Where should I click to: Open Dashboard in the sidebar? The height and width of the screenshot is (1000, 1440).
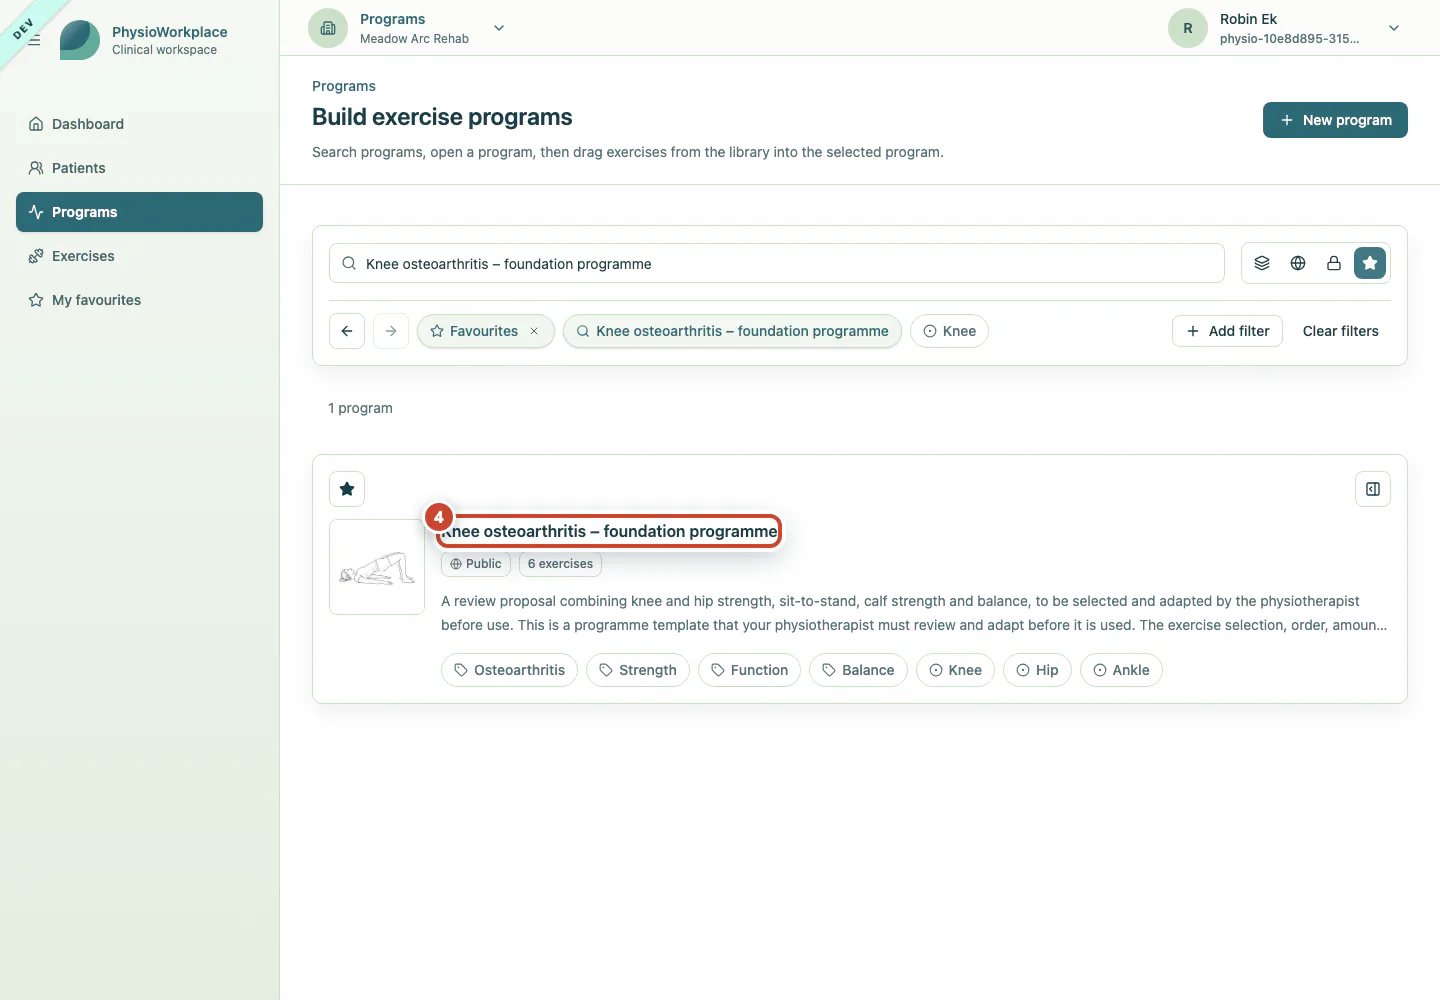(x=139, y=124)
